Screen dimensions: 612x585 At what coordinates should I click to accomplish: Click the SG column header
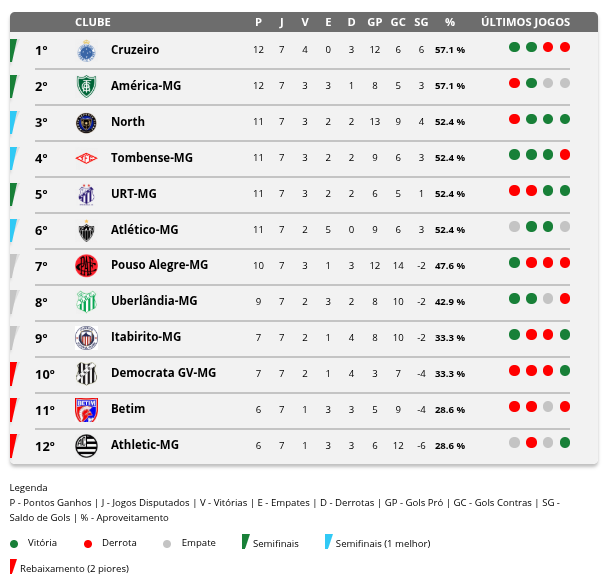(x=421, y=22)
